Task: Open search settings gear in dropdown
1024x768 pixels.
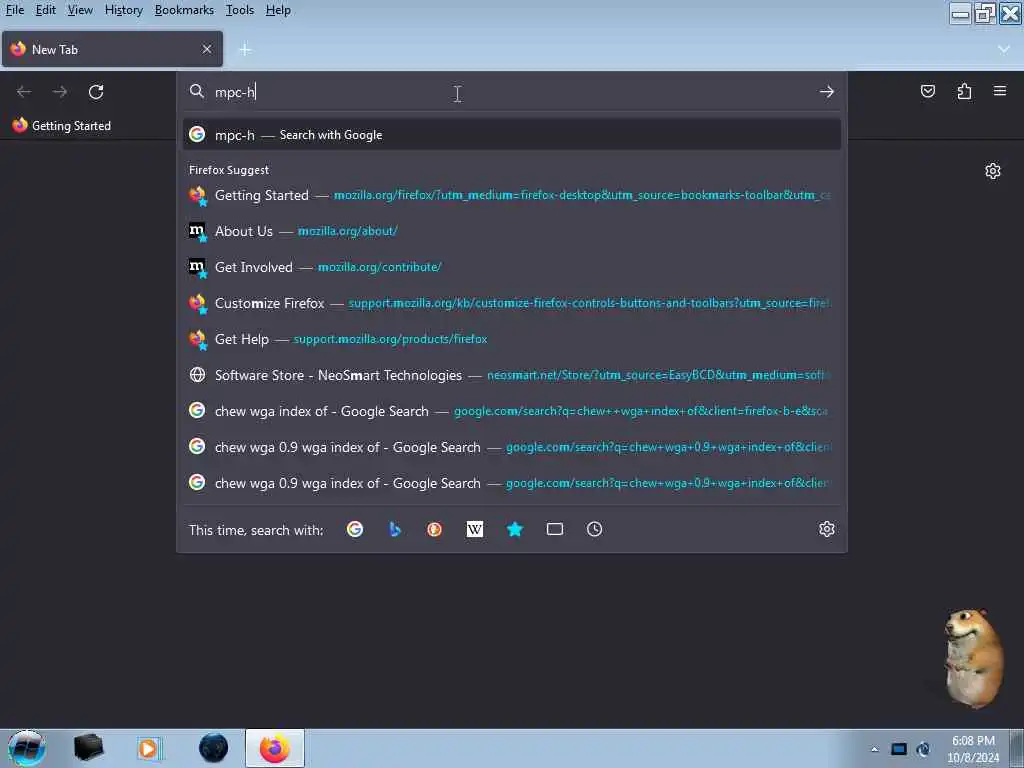Action: coord(827,530)
